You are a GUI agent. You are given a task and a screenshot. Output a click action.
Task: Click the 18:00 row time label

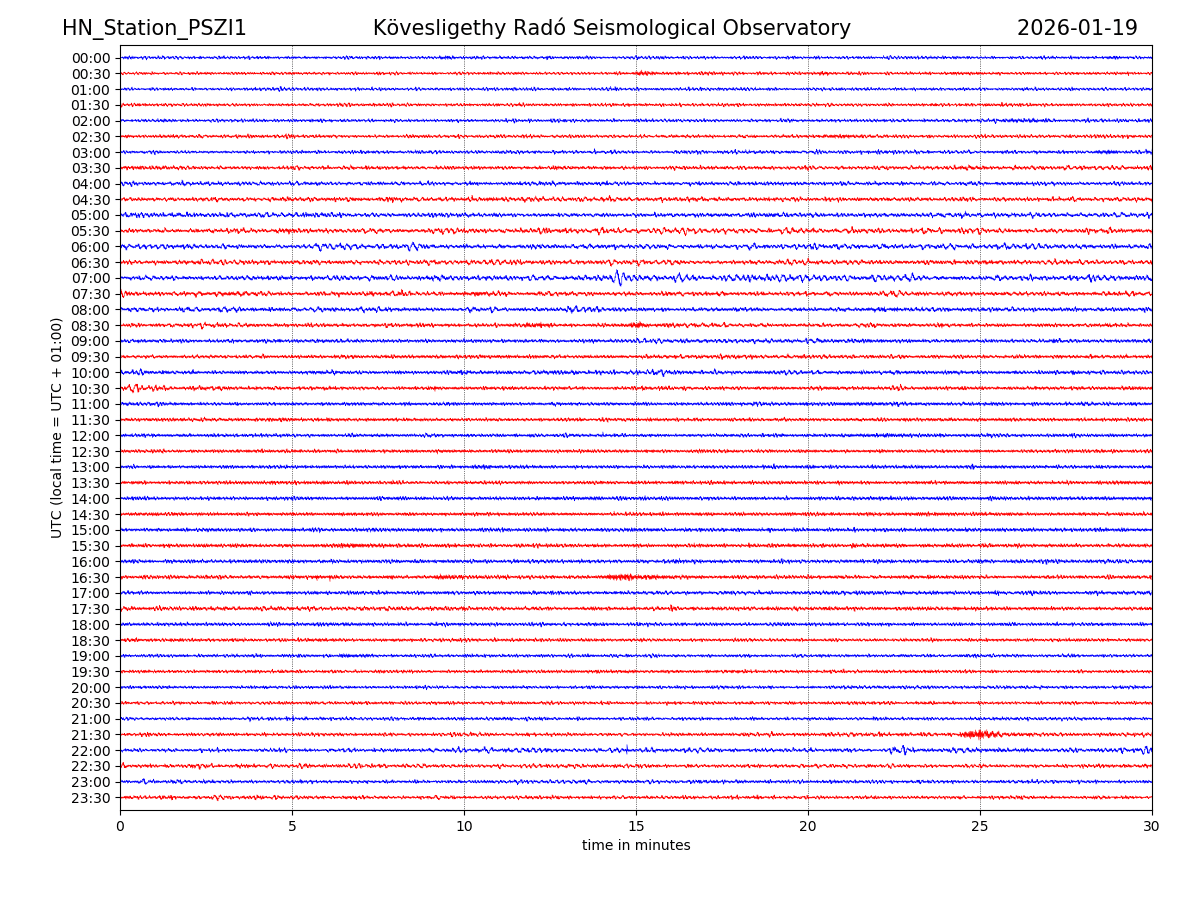pyautogui.click(x=90, y=625)
